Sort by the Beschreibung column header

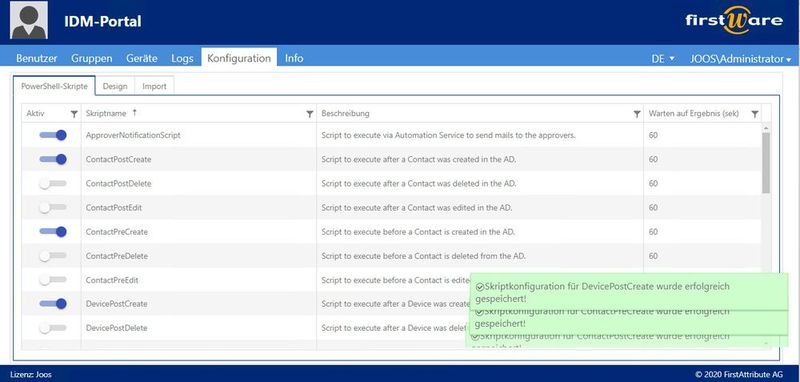(x=345, y=113)
